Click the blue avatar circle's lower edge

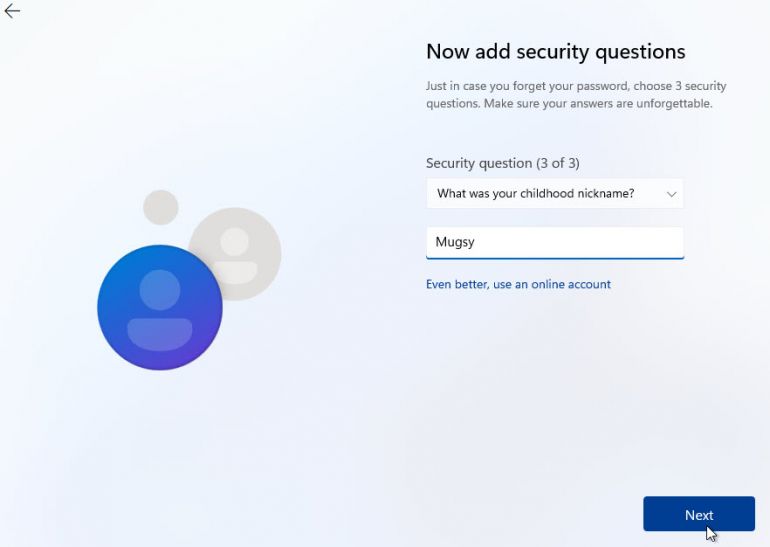[160, 367]
